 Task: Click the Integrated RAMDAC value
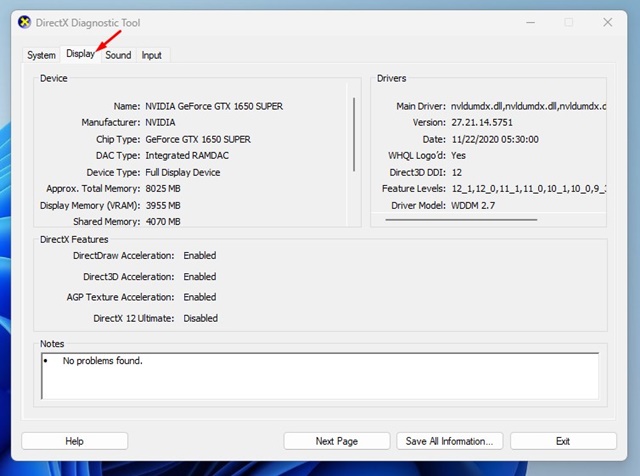pyautogui.click(x=187, y=156)
